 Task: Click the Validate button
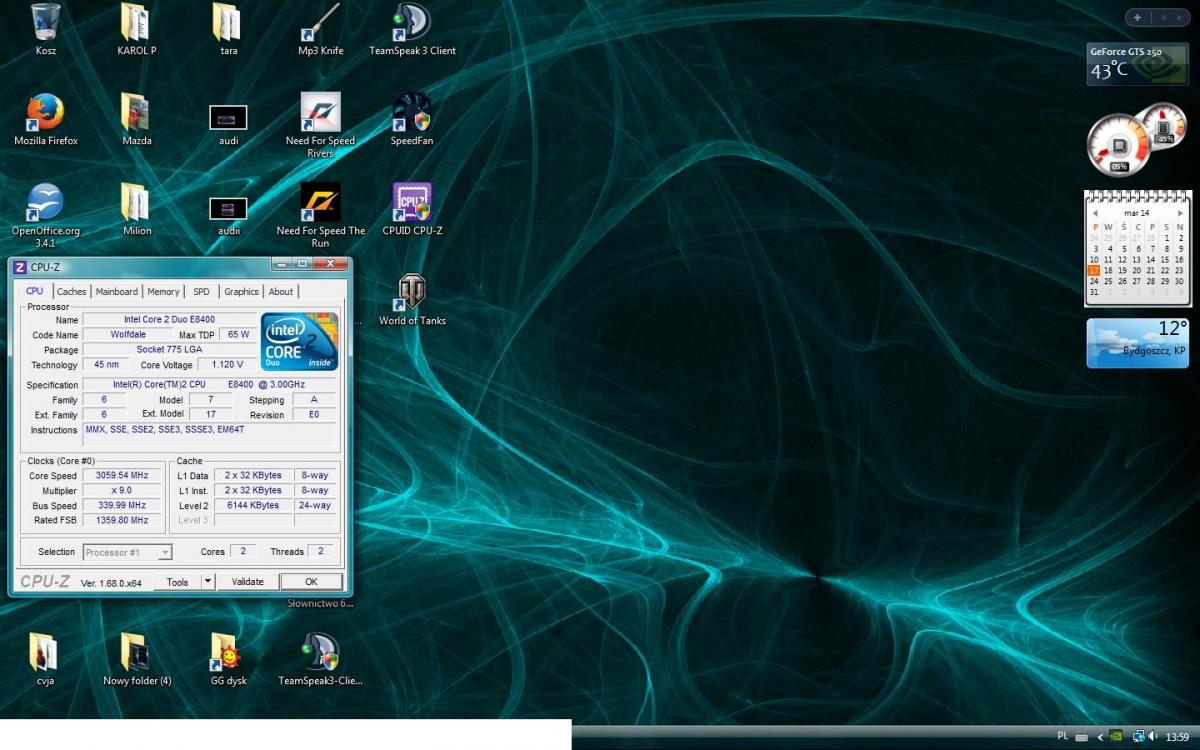248,582
